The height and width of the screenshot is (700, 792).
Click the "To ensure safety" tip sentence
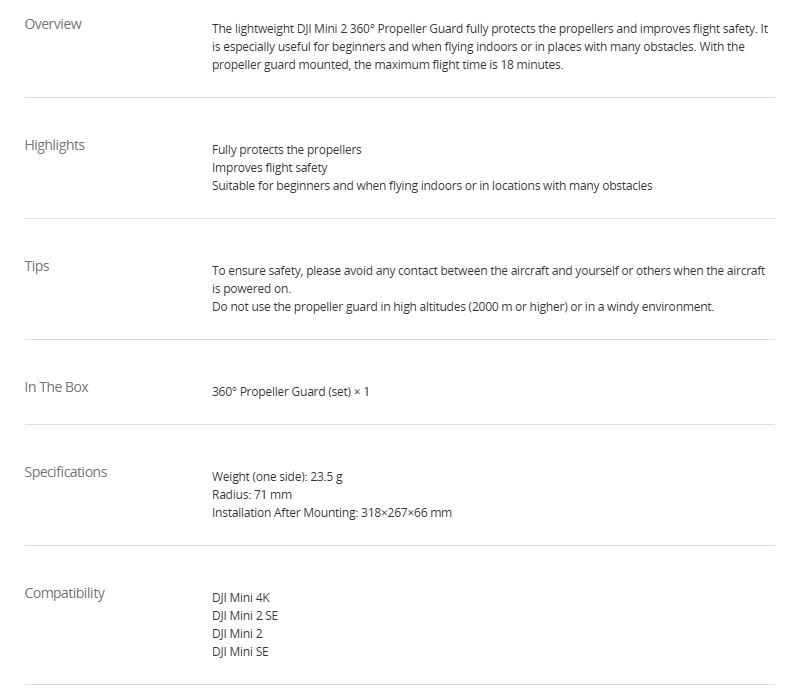tap(488, 271)
